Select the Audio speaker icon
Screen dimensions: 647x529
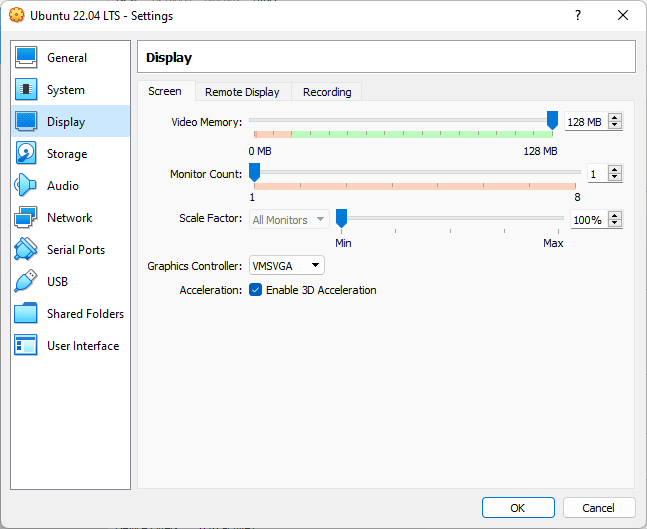[x=26, y=185]
